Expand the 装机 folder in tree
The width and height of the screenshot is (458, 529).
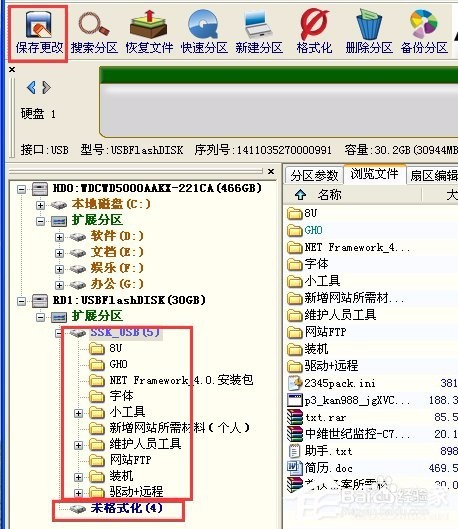78,477
